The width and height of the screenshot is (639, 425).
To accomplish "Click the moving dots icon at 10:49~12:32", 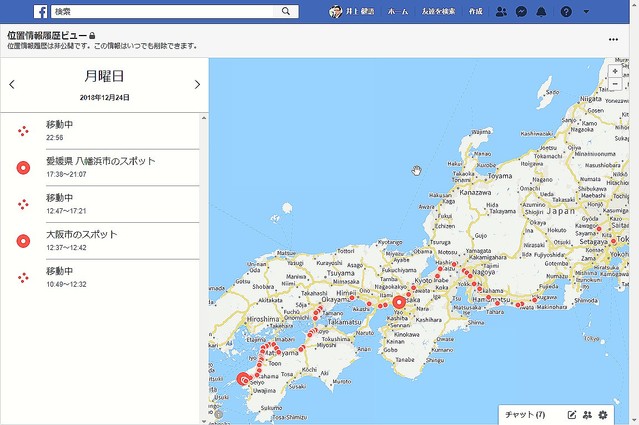I will pos(23,277).
